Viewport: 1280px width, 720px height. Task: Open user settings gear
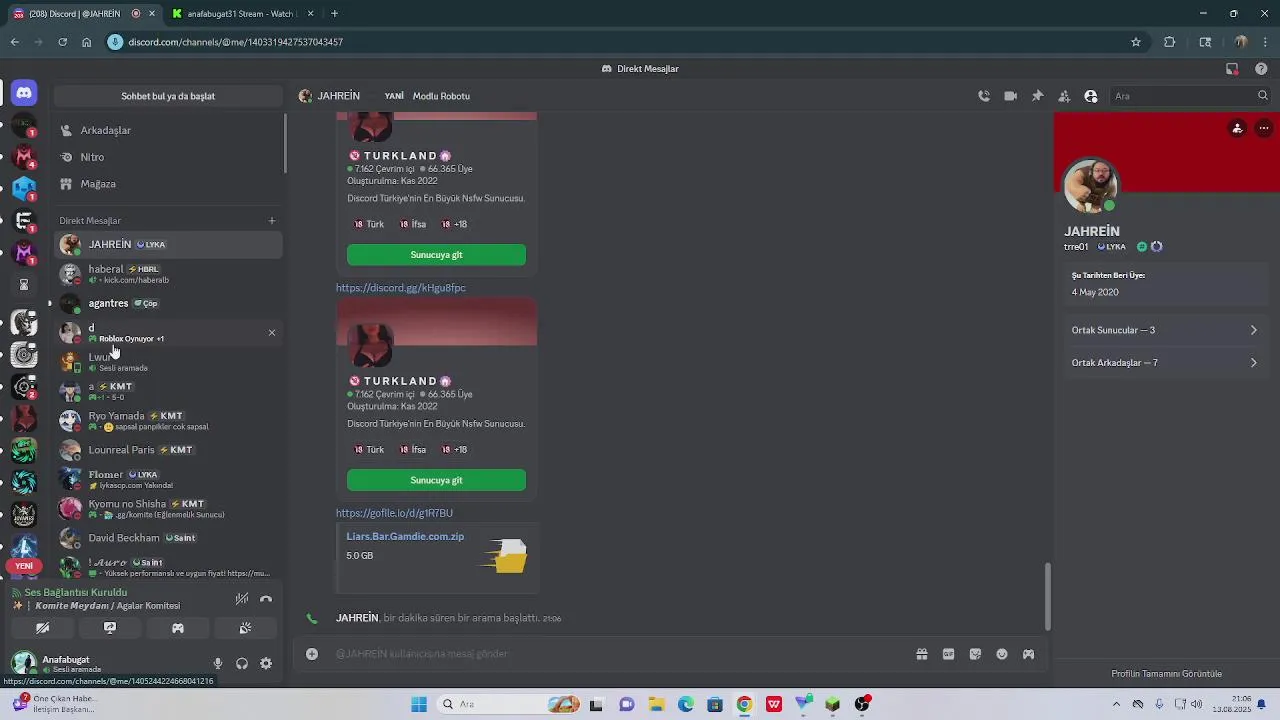pos(266,664)
